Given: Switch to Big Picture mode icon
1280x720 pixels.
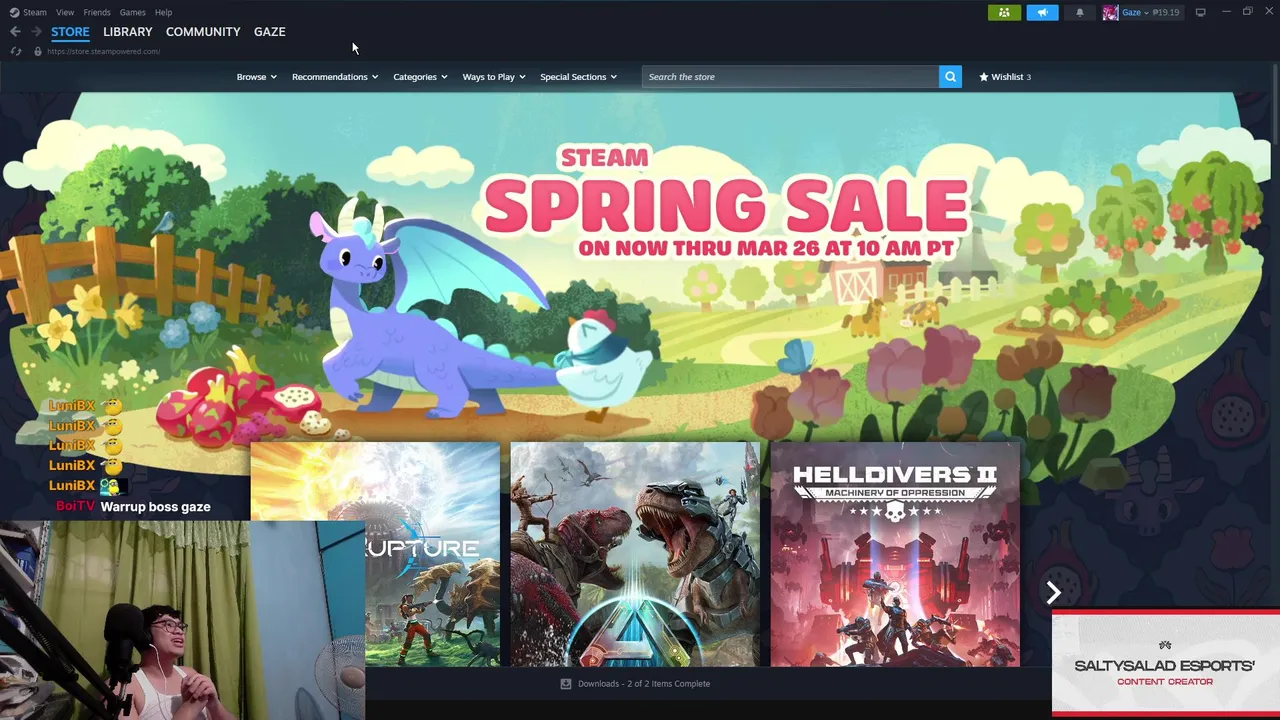Looking at the screenshot, I should click(x=1200, y=12).
